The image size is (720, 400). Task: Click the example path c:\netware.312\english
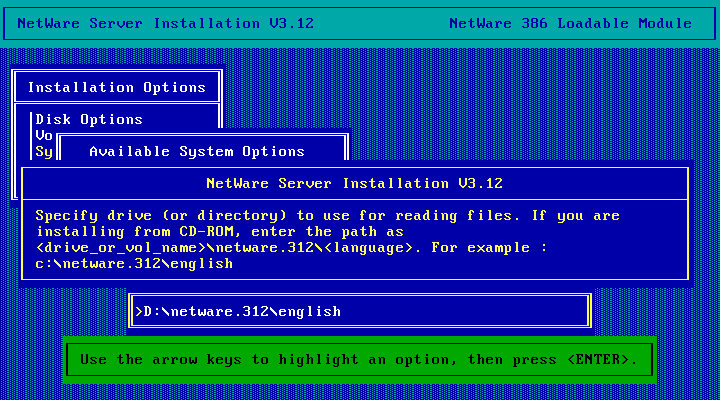pyautogui.click(x=134, y=264)
